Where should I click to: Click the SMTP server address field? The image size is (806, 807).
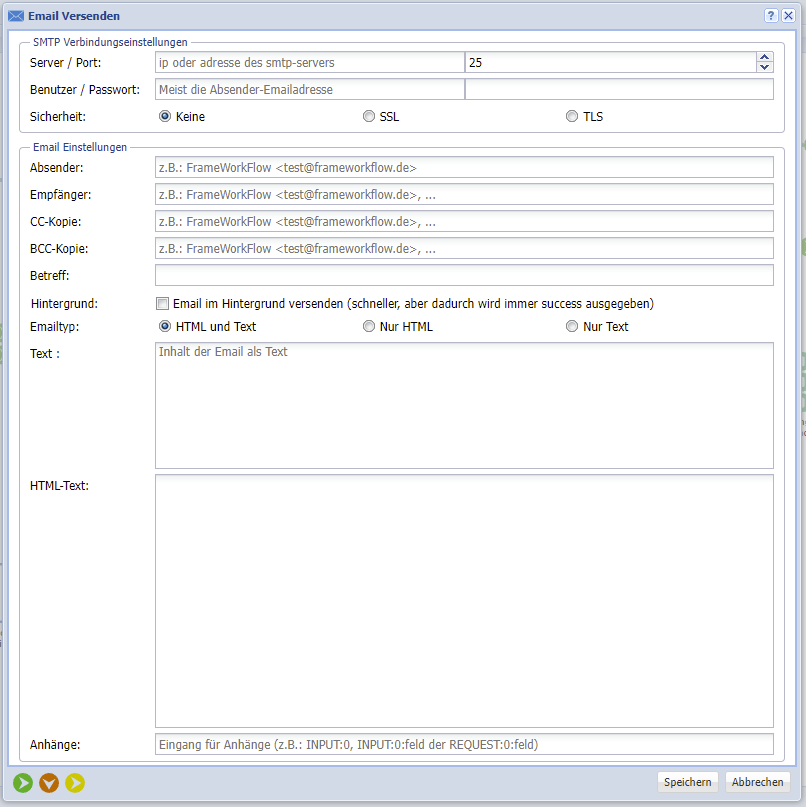click(x=309, y=63)
